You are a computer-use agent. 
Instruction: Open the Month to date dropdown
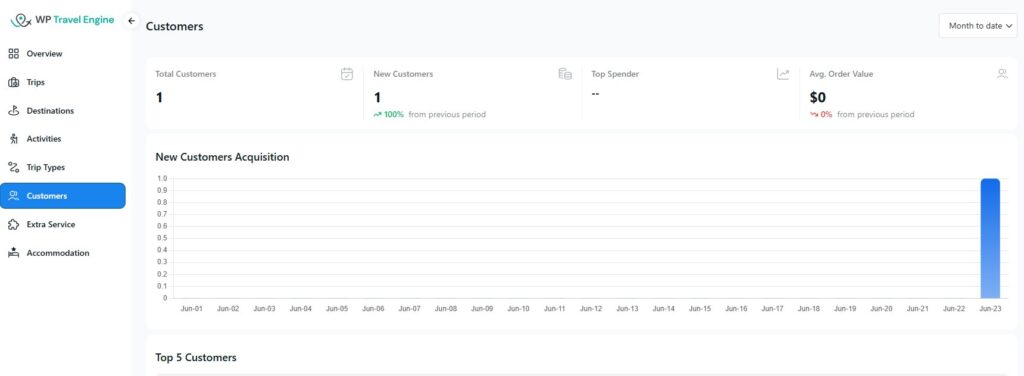(x=978, y=26)
